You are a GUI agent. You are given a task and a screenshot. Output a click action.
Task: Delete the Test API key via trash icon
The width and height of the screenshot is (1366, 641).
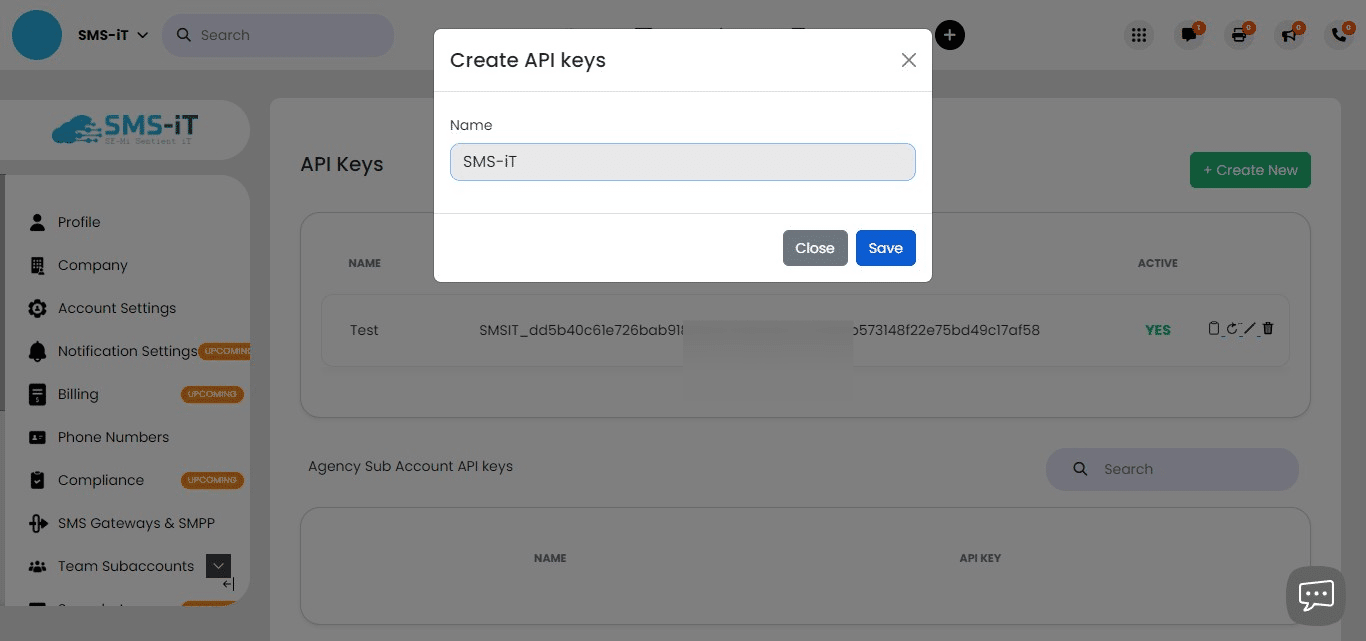[1267, 328]
